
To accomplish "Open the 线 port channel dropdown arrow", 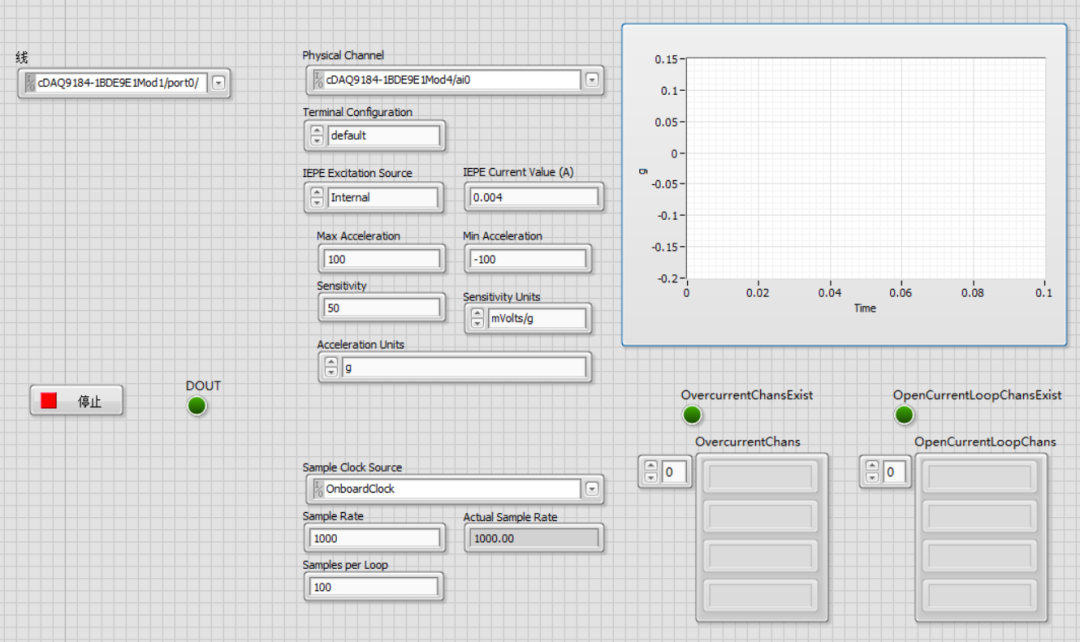I will coord(218,83).
